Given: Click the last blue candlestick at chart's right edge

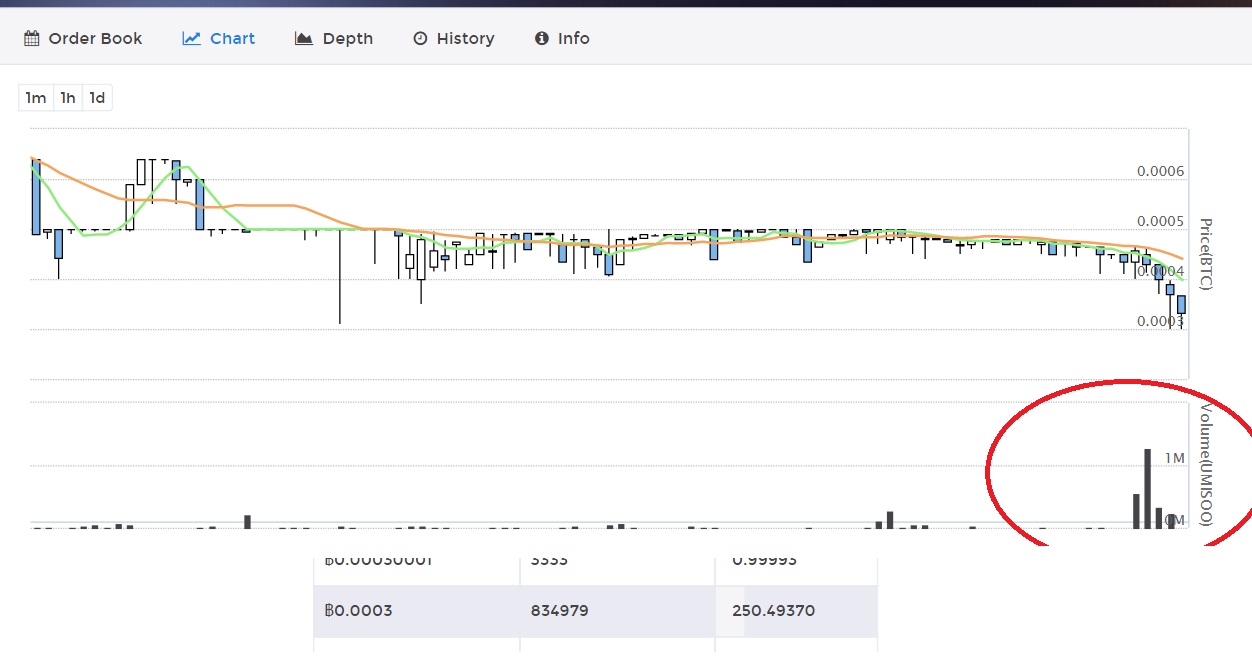Looking at the screenshot, I should pyautogui.click(x=1181, y=305).
